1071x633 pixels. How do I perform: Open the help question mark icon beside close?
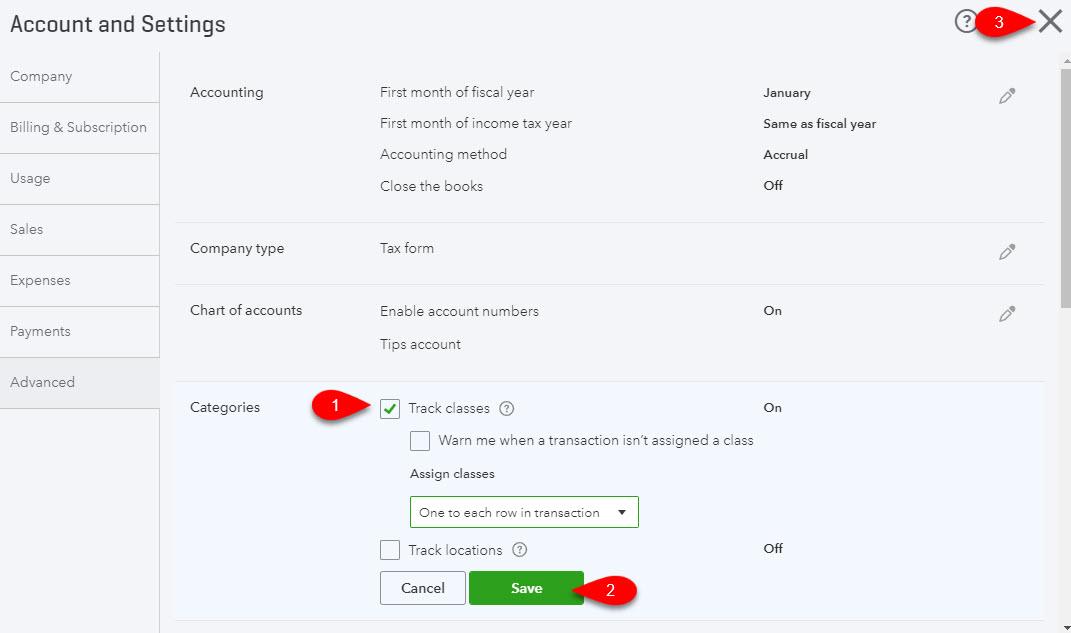965,22
